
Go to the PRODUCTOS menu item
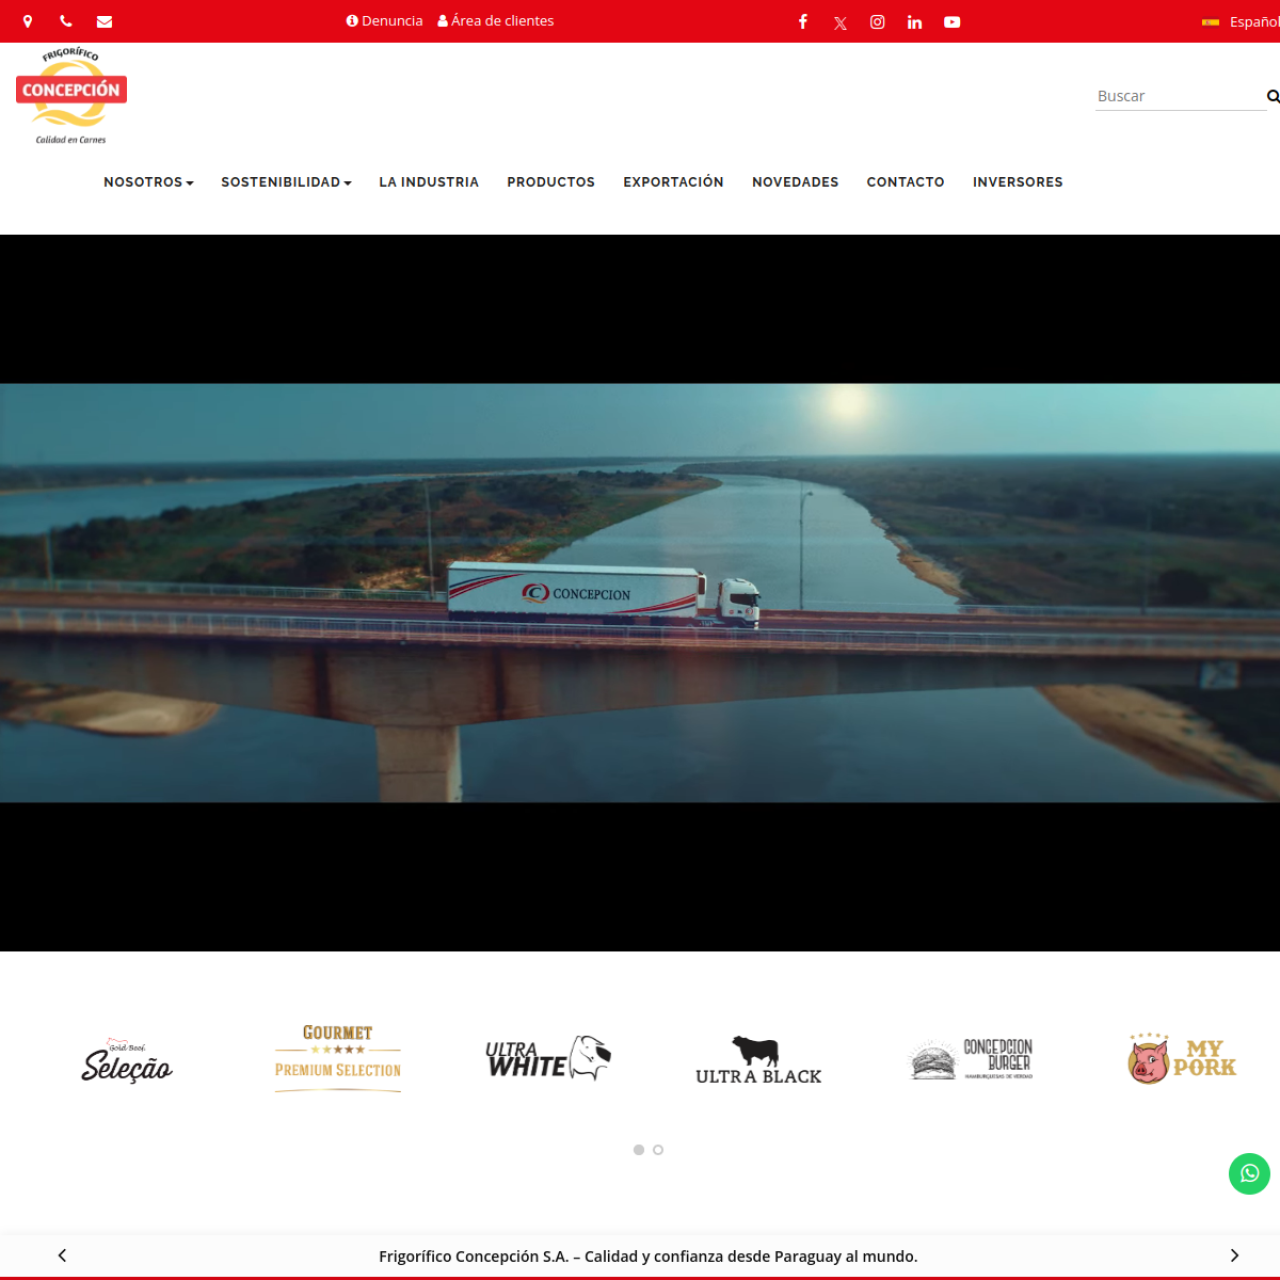pyautogui.click(x=551, y=182)
